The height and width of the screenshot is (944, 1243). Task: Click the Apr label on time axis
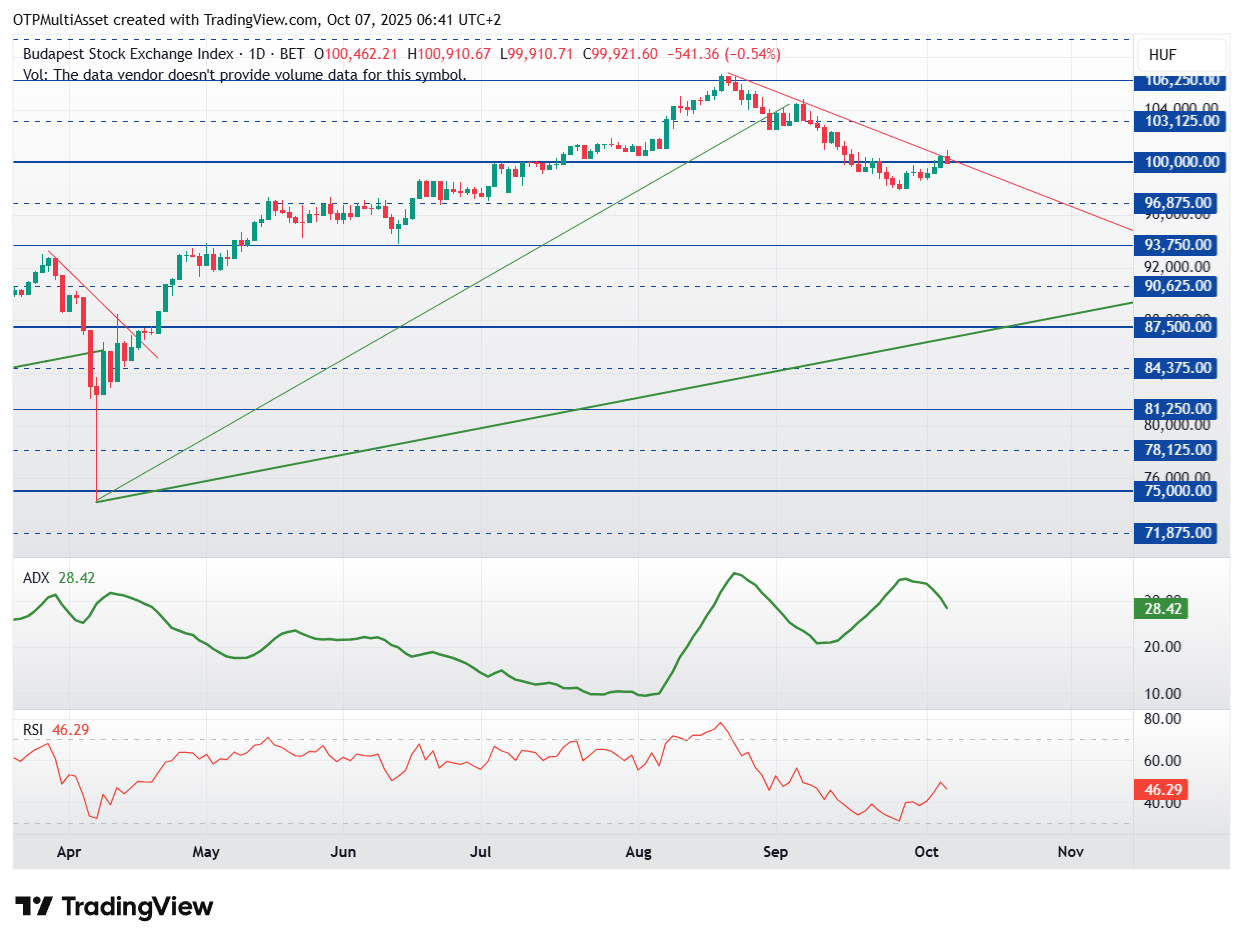point(69,852)
